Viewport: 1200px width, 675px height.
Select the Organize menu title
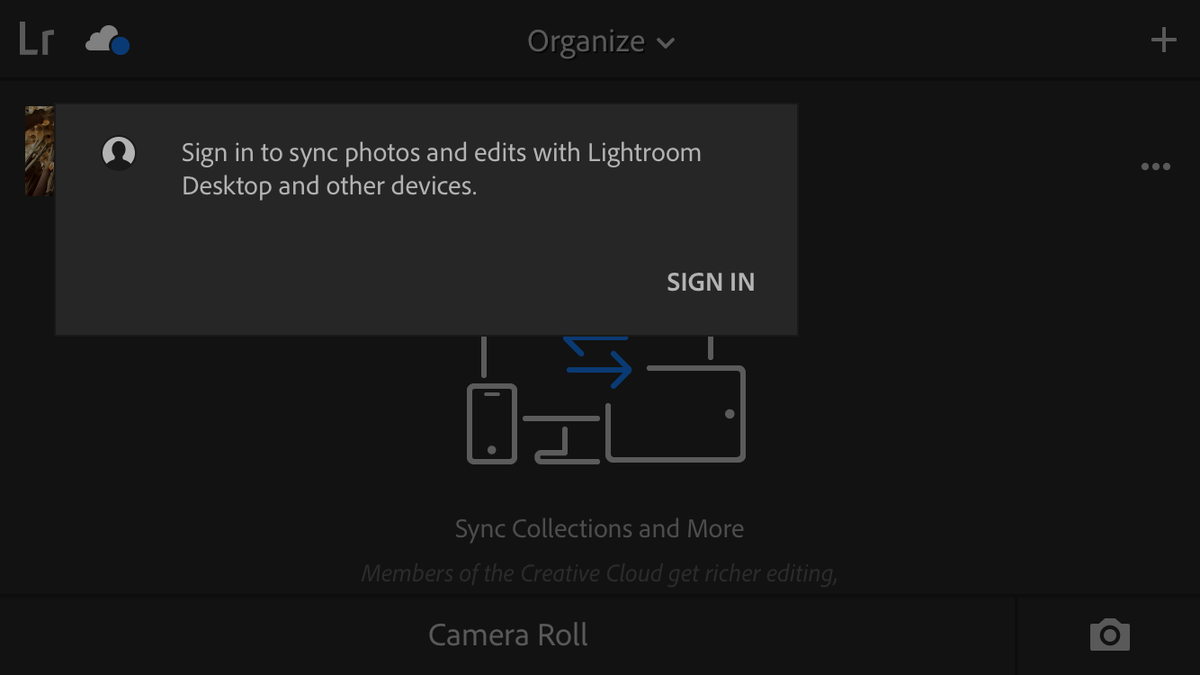click(585, 41)
